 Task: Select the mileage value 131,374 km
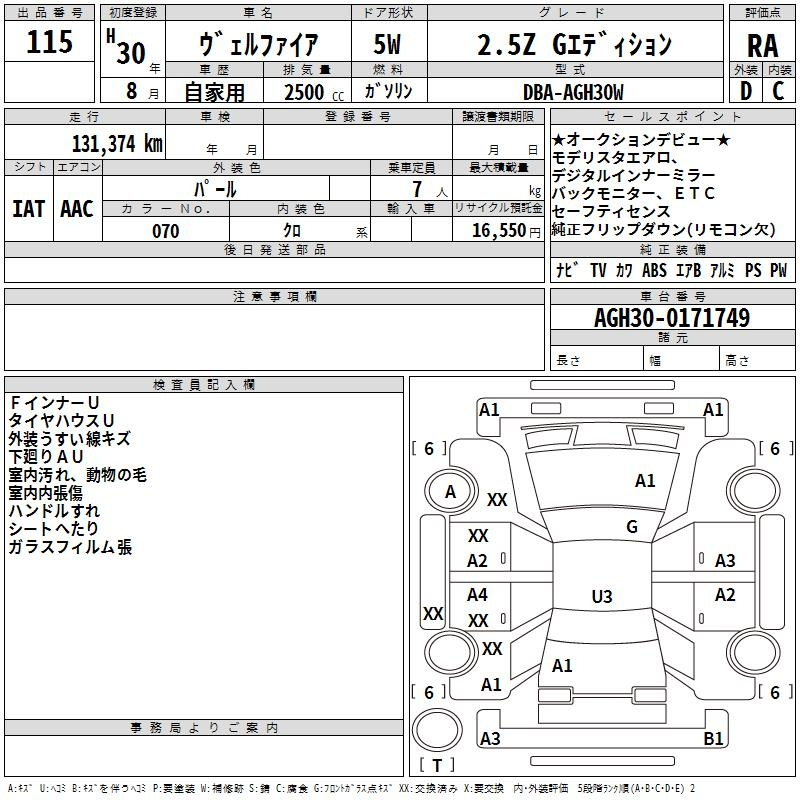coord(117,143)
